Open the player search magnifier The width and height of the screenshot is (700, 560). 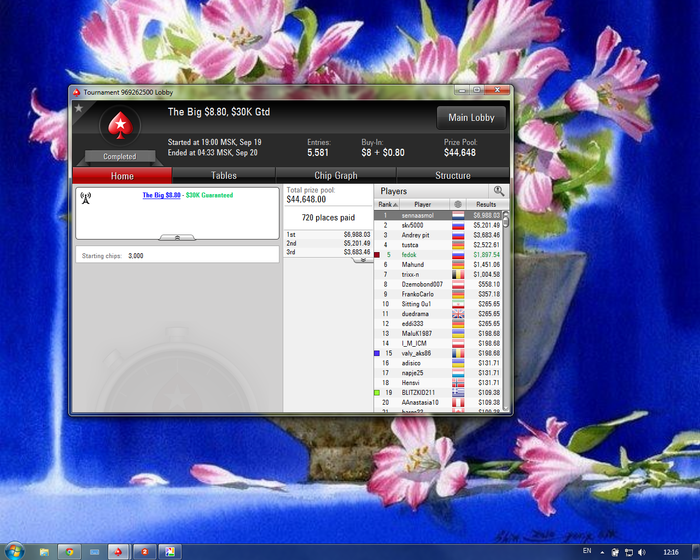[x=499, y=191]
